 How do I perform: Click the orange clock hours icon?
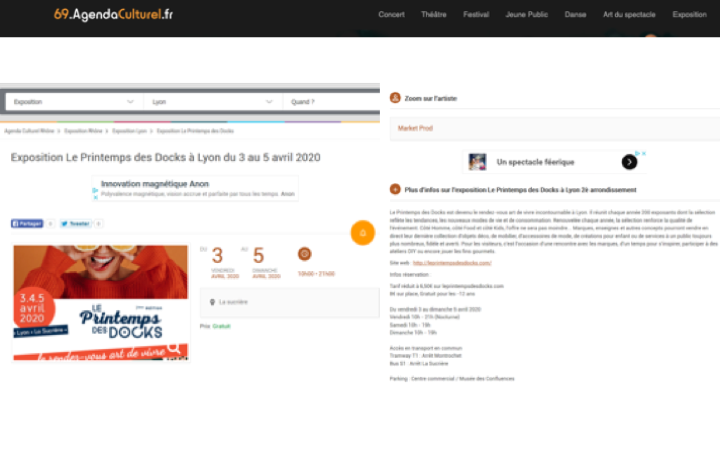305,254
